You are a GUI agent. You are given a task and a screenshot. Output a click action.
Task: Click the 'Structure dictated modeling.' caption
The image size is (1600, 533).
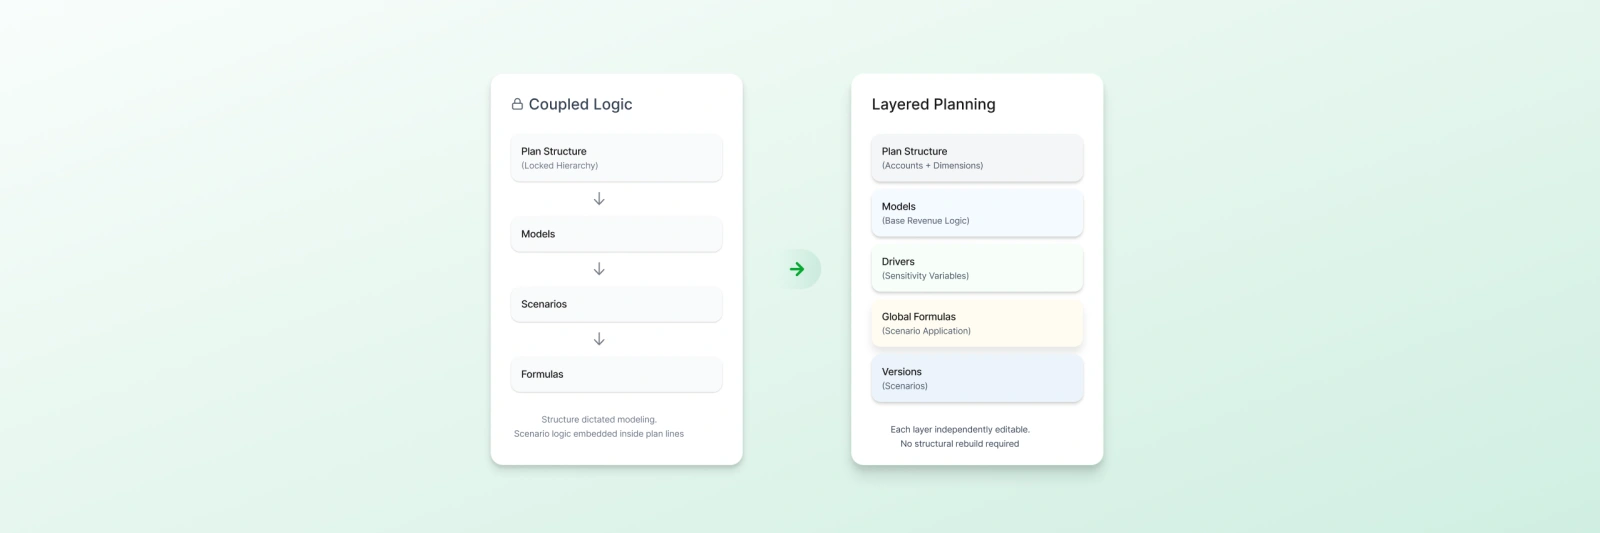[x=599, y=420]
